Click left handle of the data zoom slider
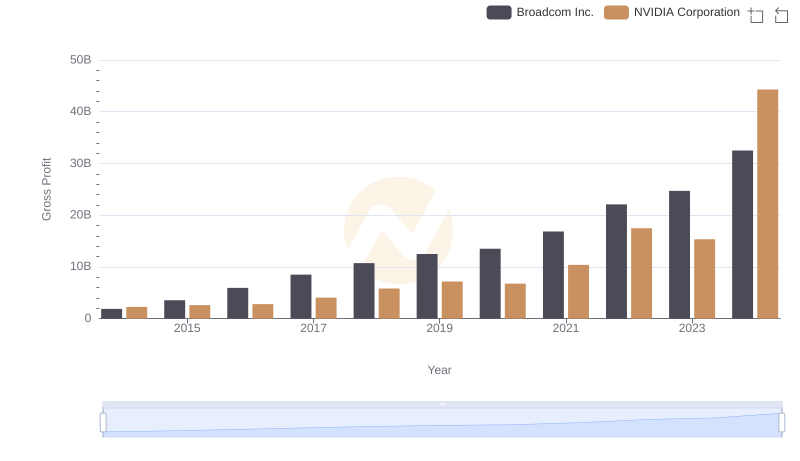Image resolution: width=800 pixels, height=461 pixels. 103,423
